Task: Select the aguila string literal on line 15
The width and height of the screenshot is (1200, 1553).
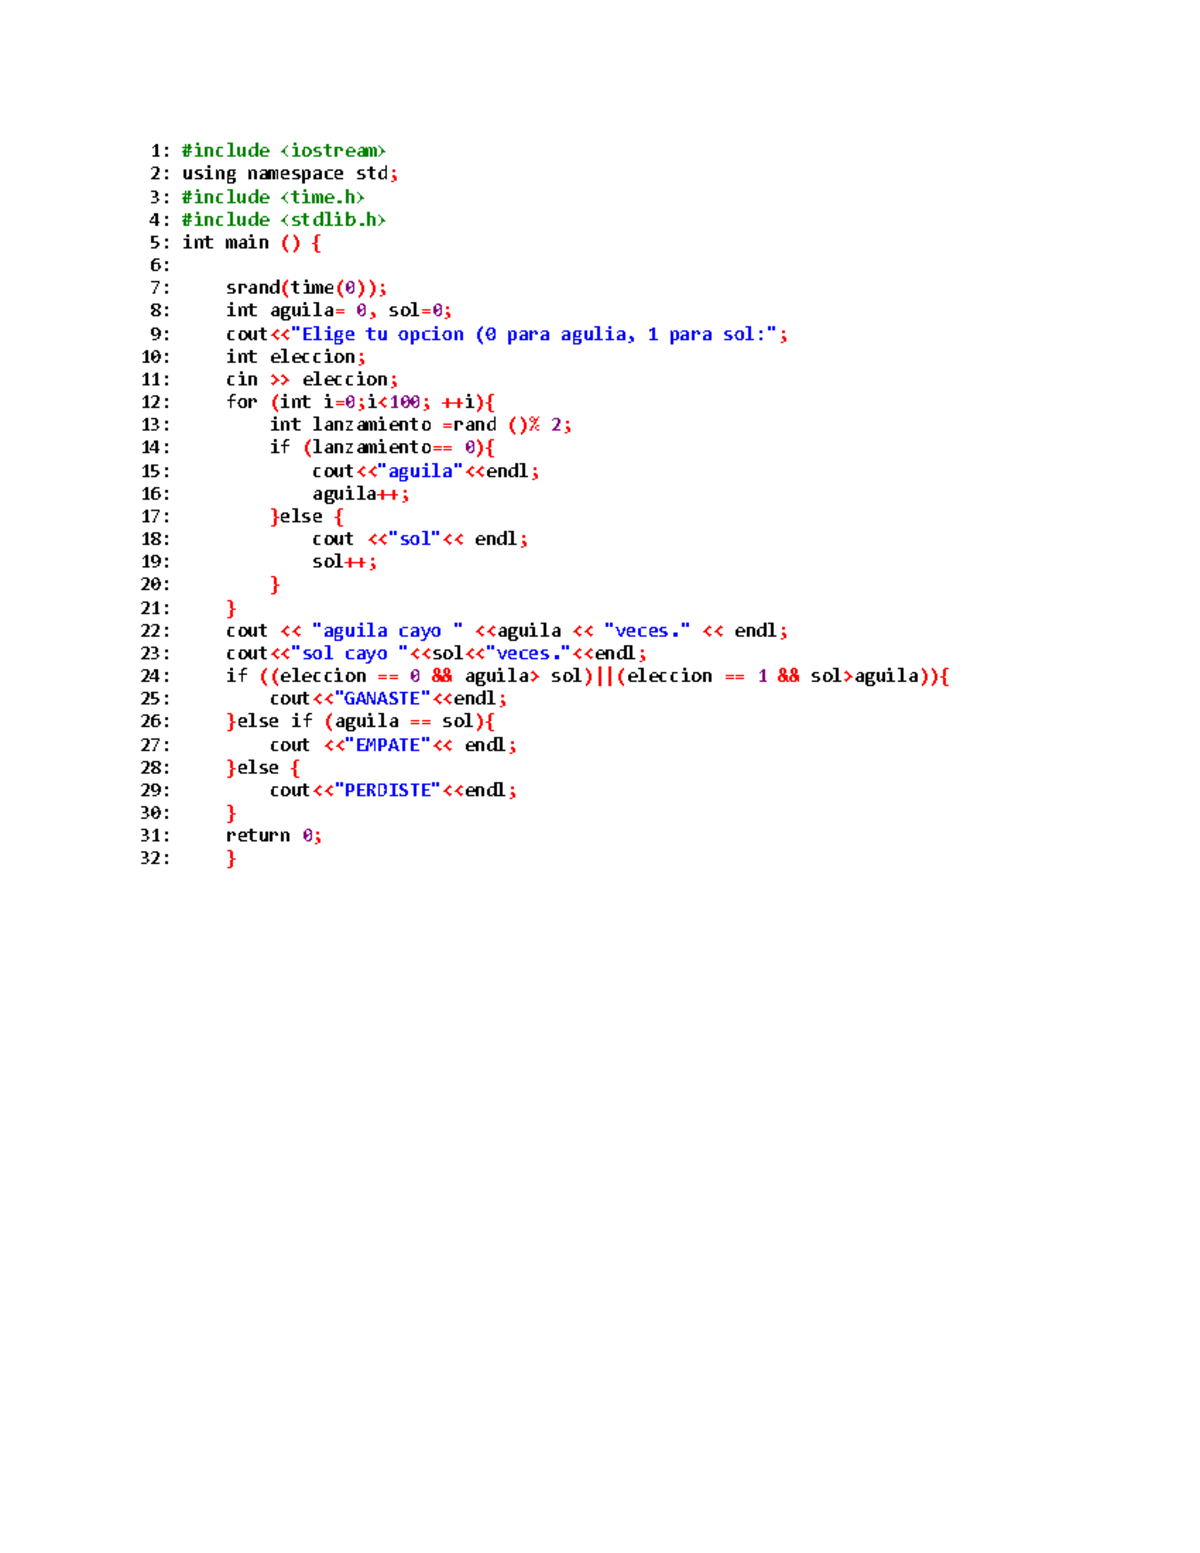Action: (x=420, y=470)
